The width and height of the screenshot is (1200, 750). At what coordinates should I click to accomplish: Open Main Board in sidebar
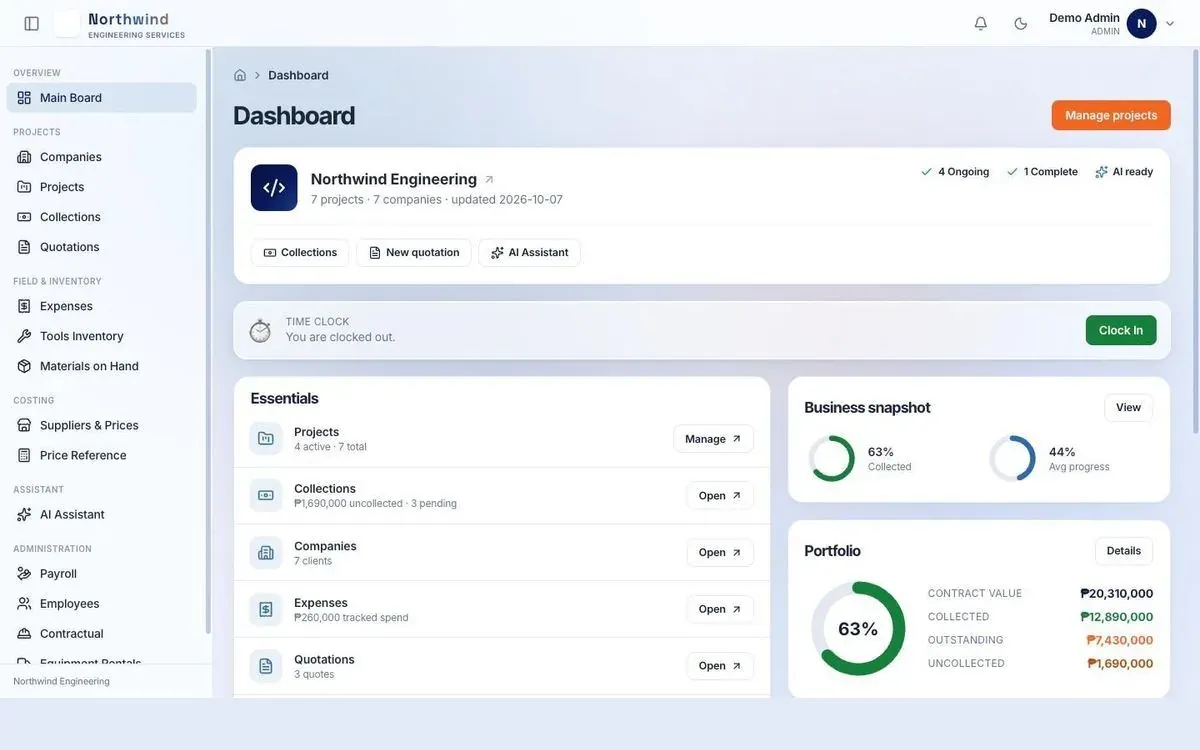tap(102, 98)
